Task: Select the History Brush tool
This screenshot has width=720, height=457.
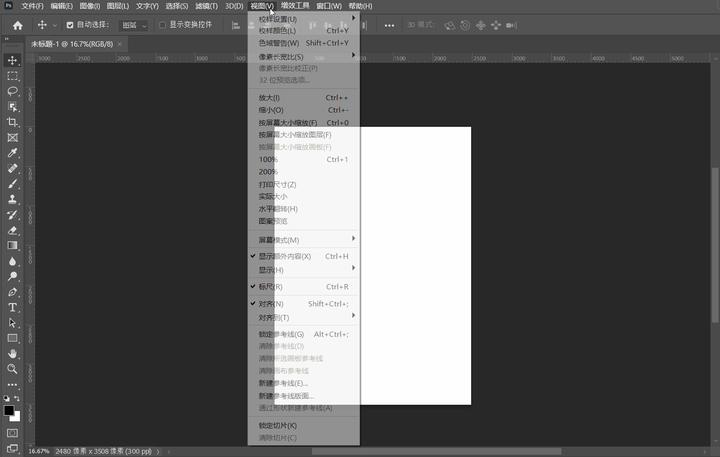Action: (12, 215)
